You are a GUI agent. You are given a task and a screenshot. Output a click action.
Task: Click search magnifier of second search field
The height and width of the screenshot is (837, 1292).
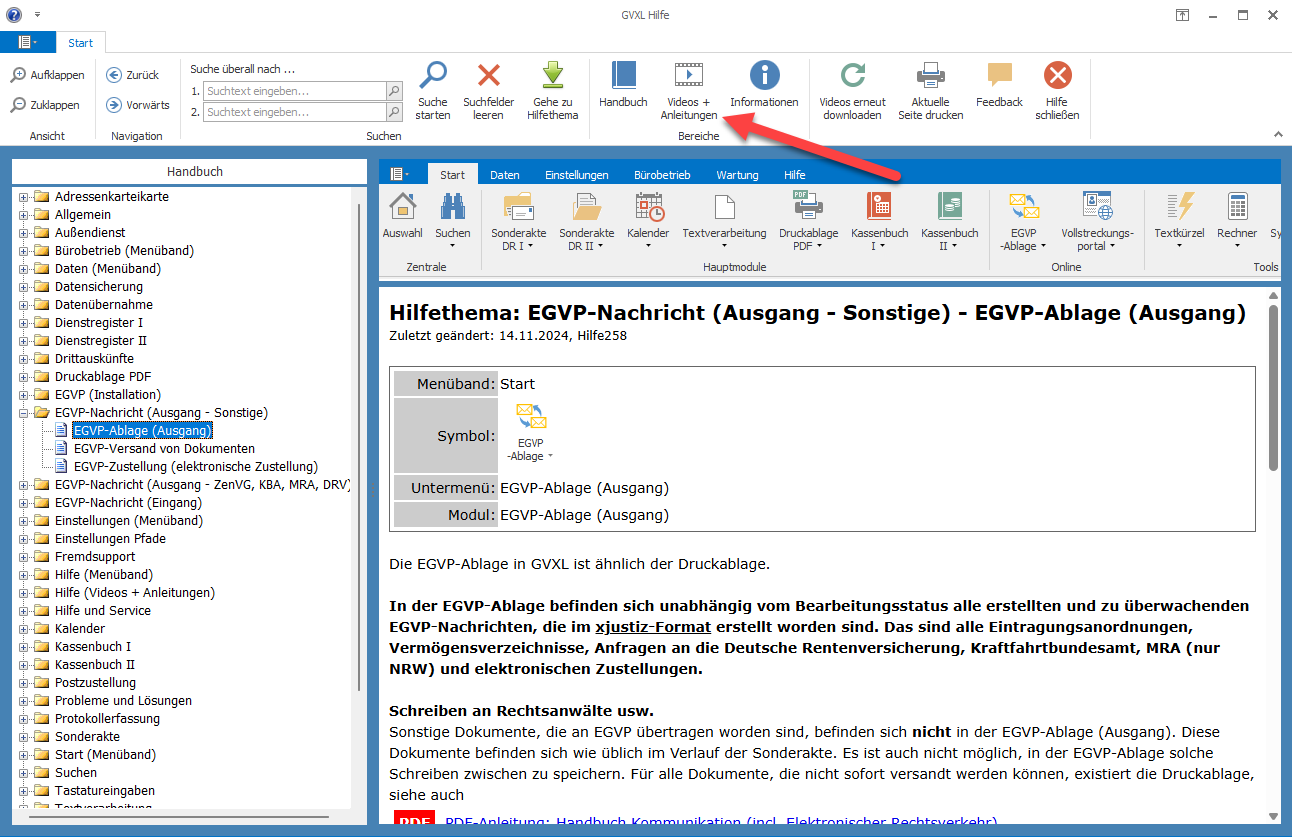(394, 112)
